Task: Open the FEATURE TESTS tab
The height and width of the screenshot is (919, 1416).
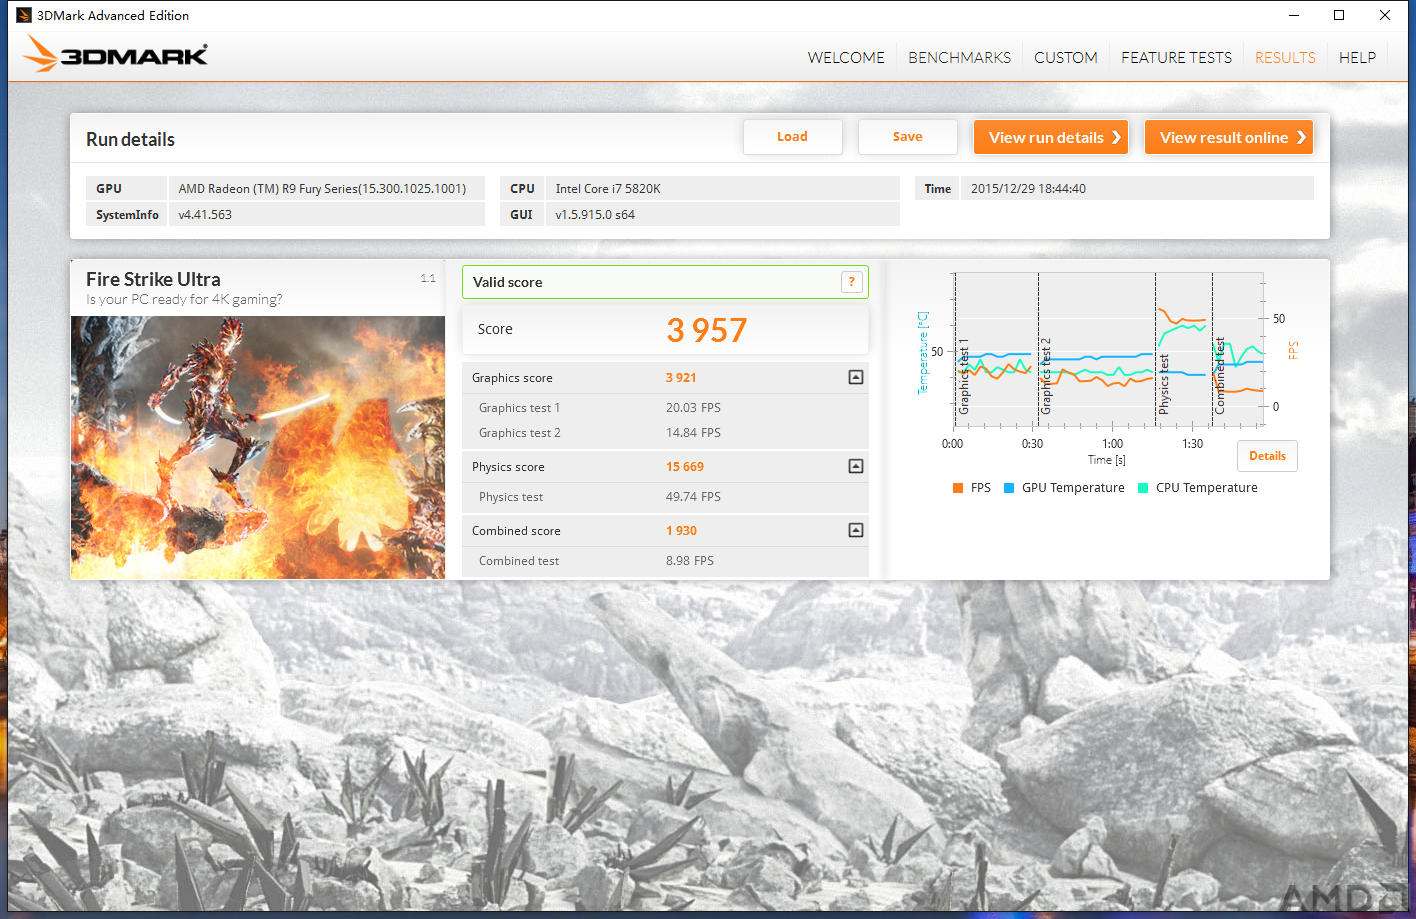Action: [x=1176, y=57]
